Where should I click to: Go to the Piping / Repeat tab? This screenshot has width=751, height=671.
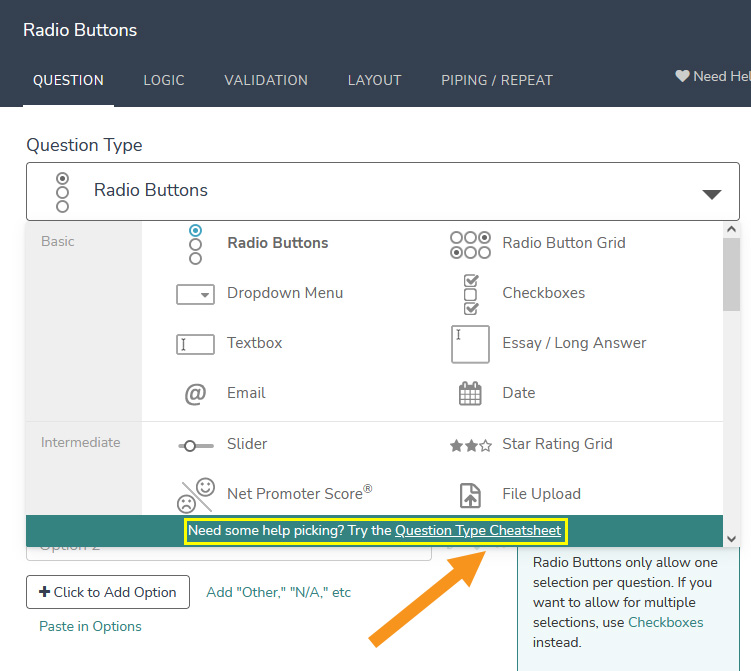pyautogui.click(x=497, y=80)
